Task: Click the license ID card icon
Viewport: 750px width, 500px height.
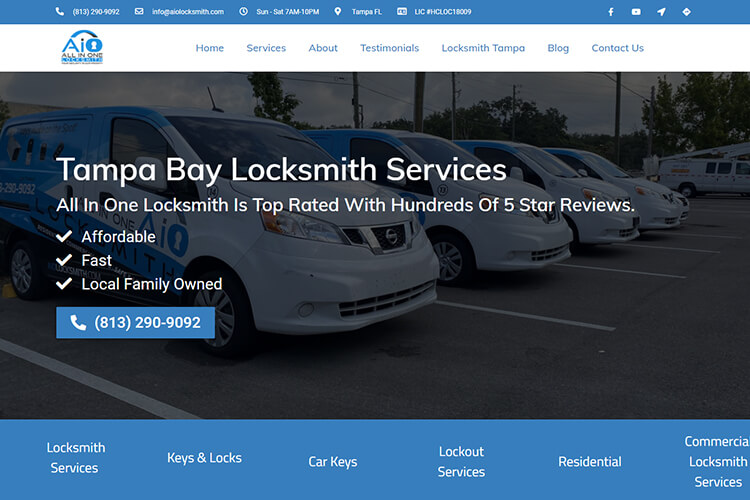Action: (x=402, y=11)
